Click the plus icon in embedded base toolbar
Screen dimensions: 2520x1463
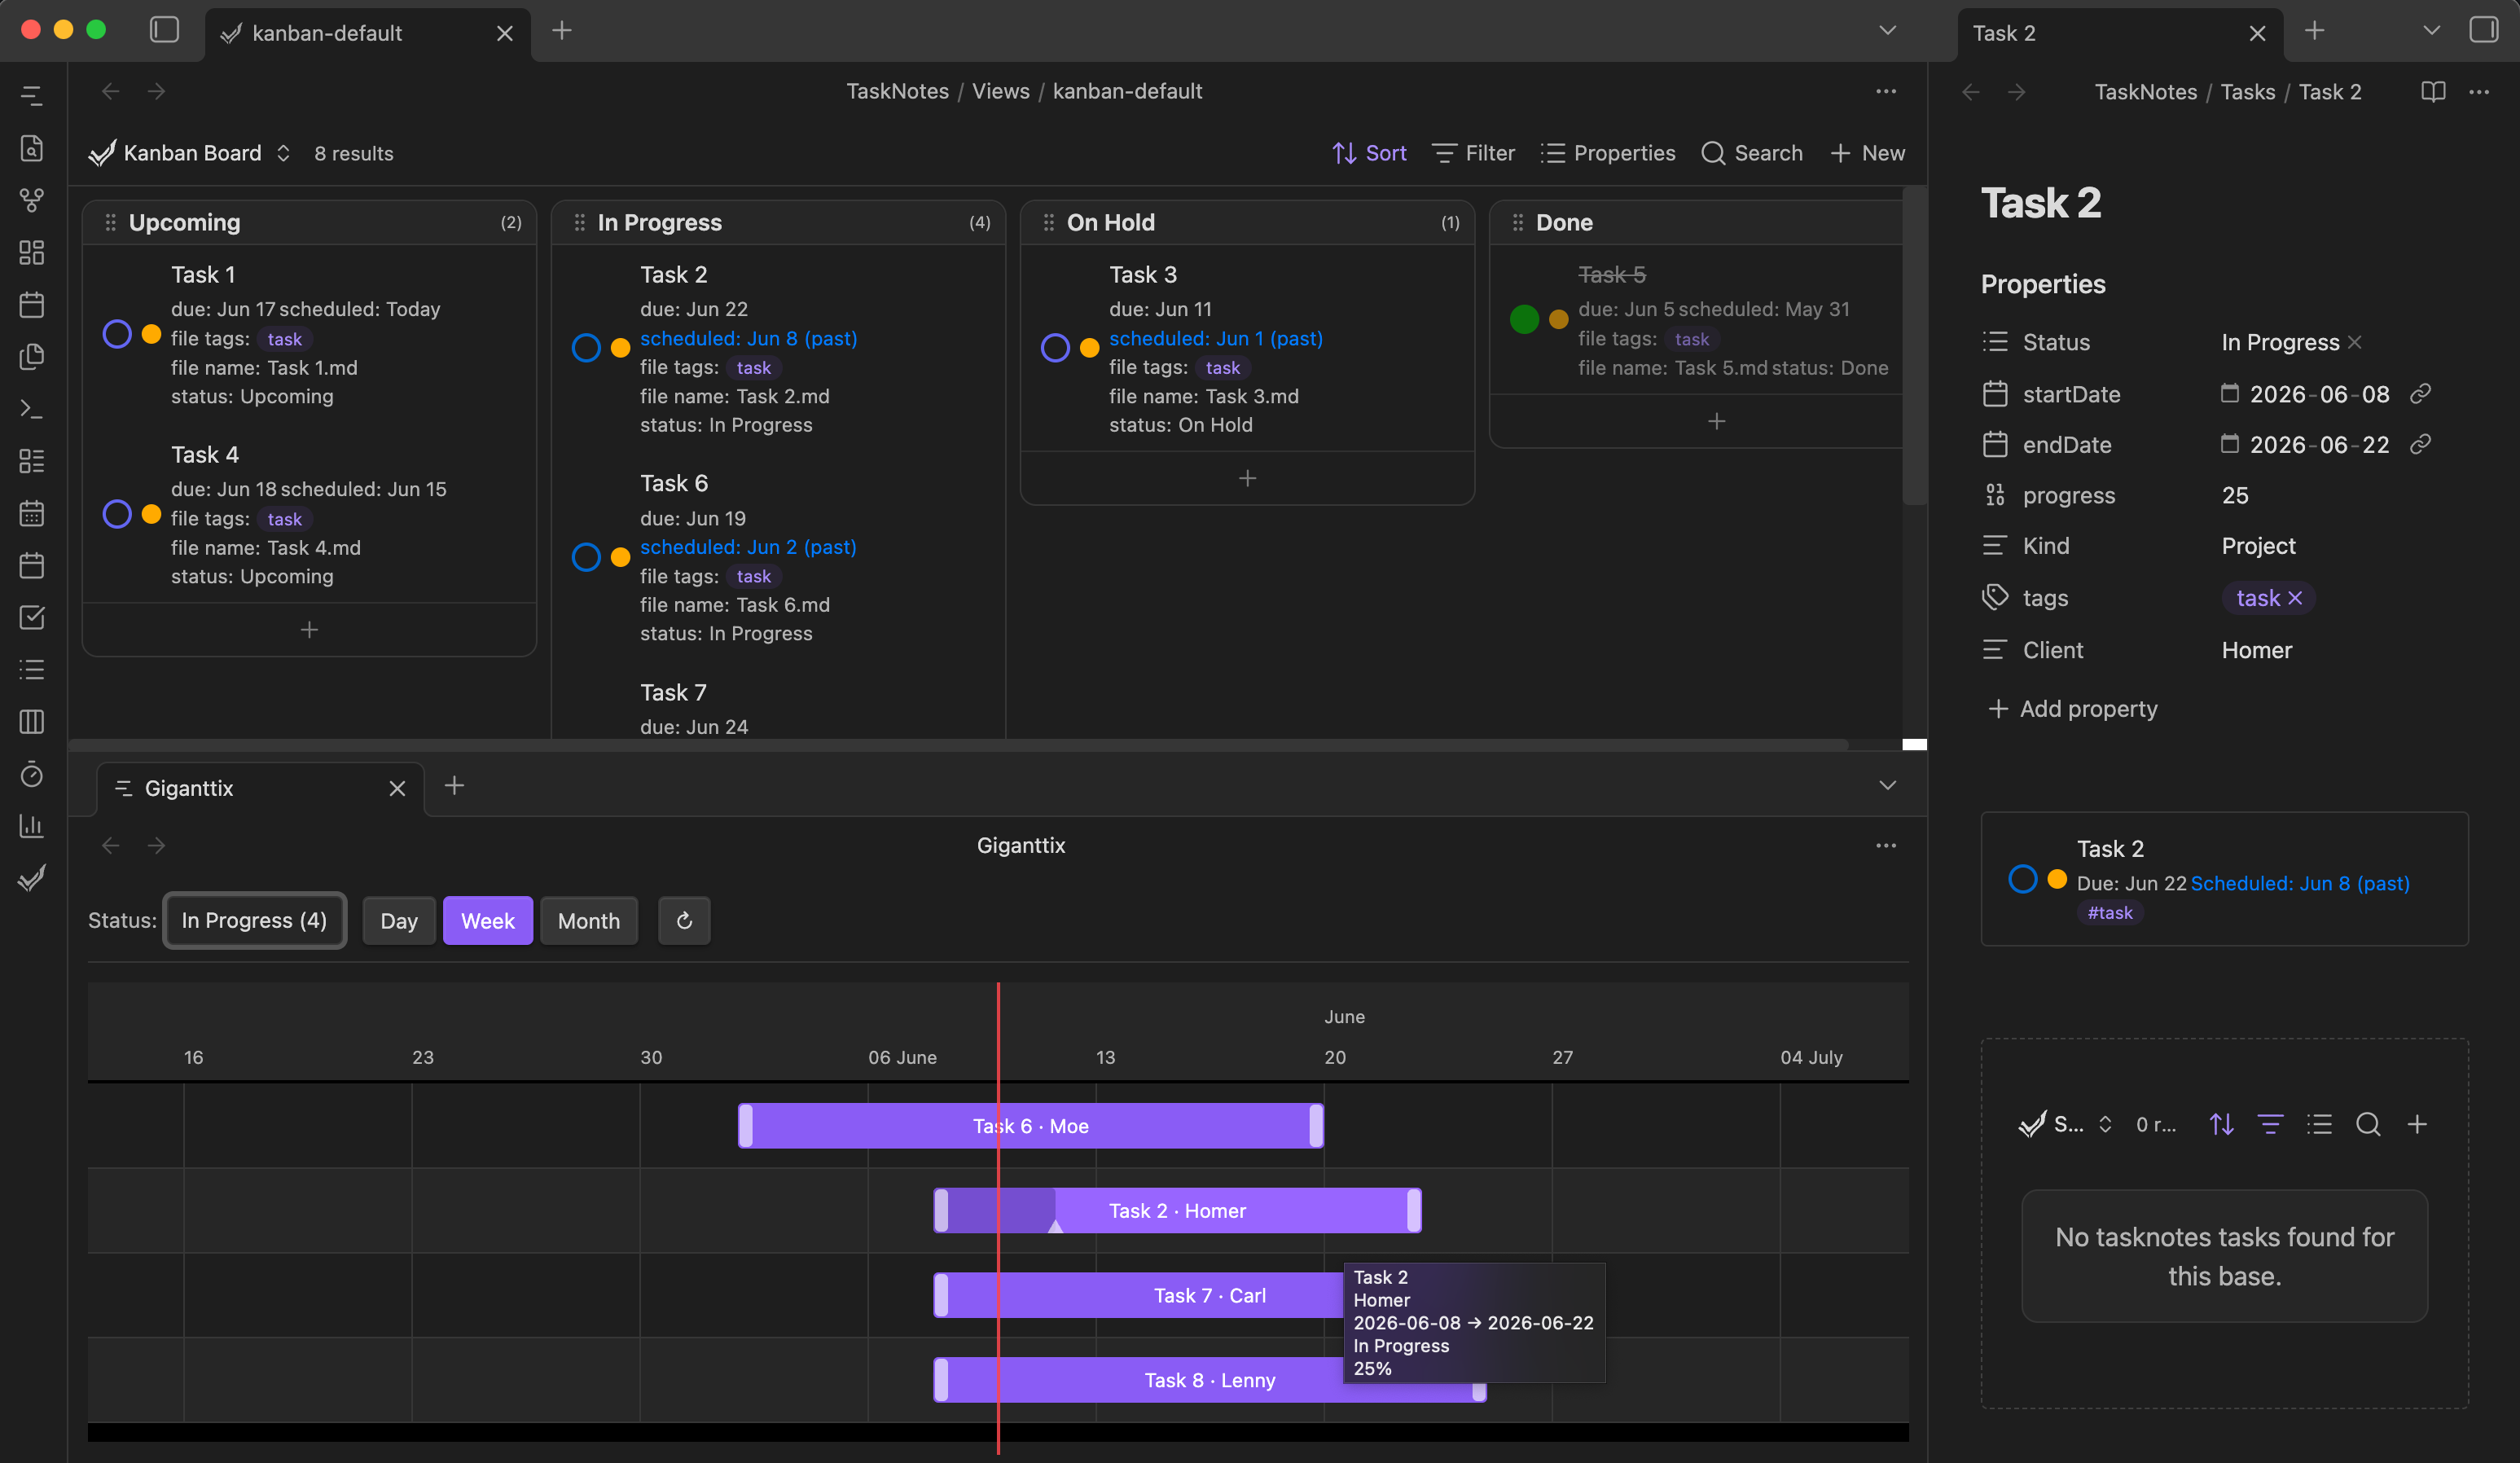click(2417, 1124)
